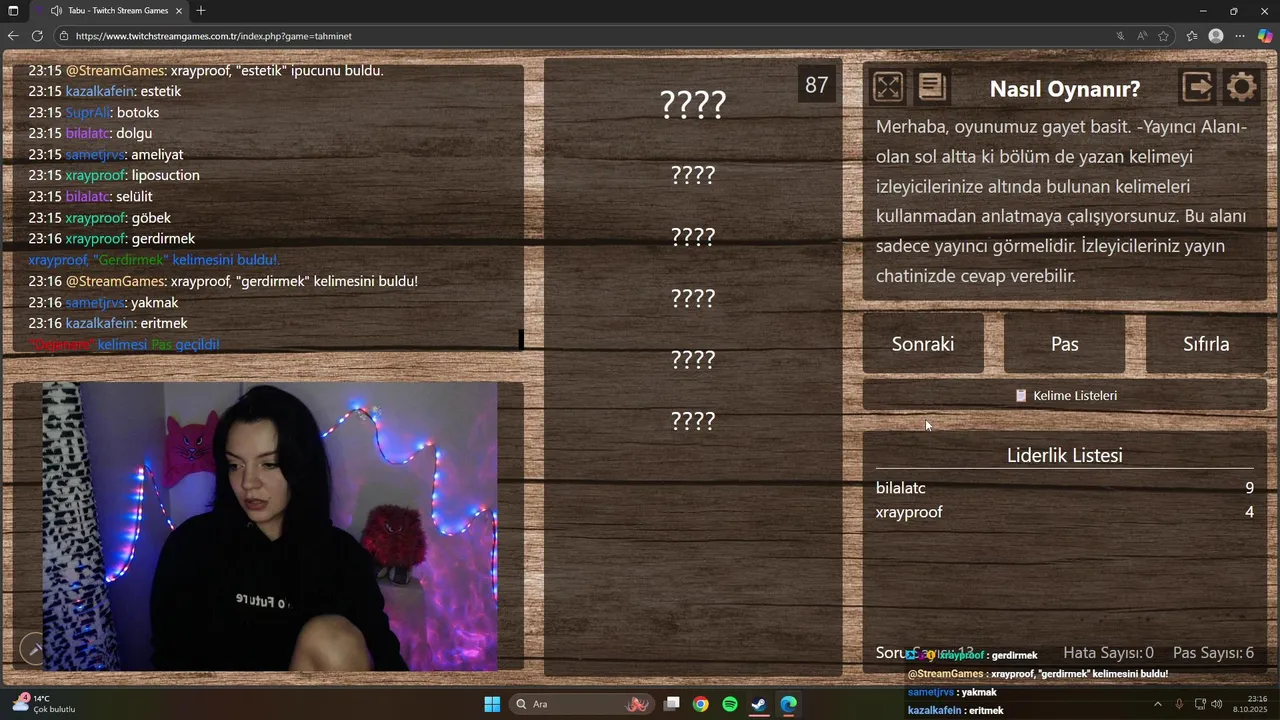Click the webcam video thumbnail
This screenshot has height=720, width=1280.
270,526
